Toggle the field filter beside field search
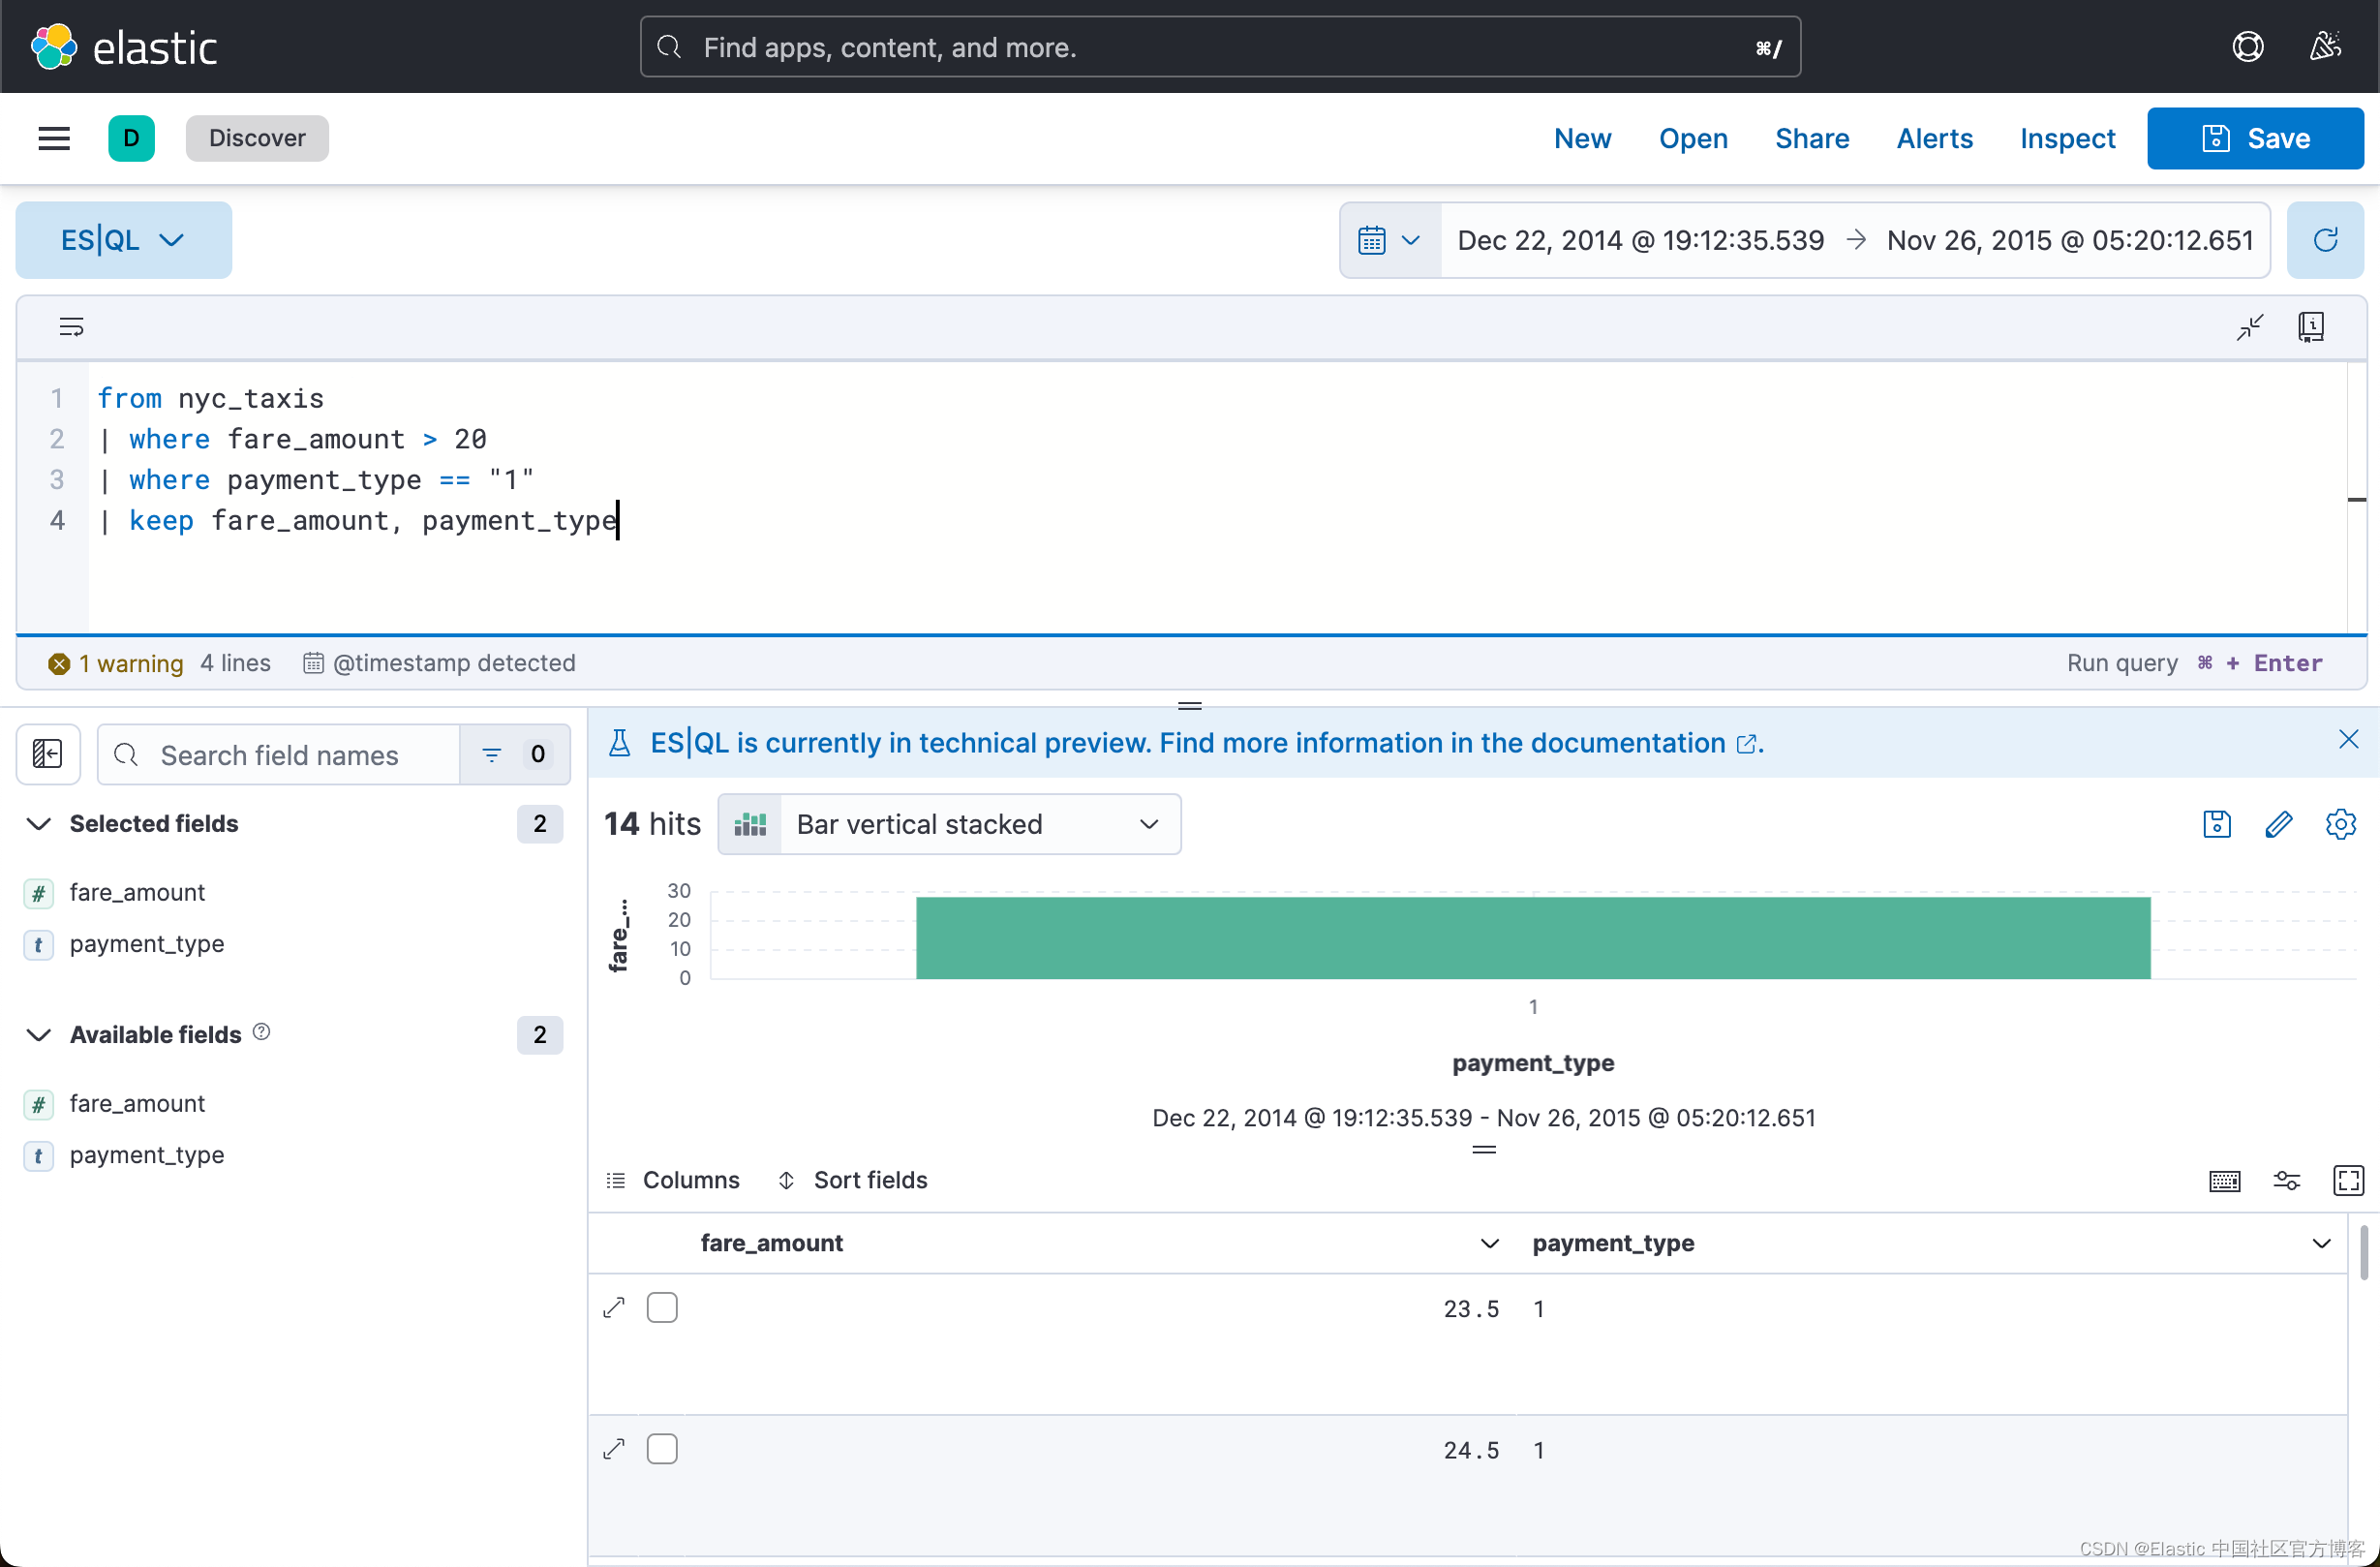Screen dimensions: 2380x1567 click(491, 755)
